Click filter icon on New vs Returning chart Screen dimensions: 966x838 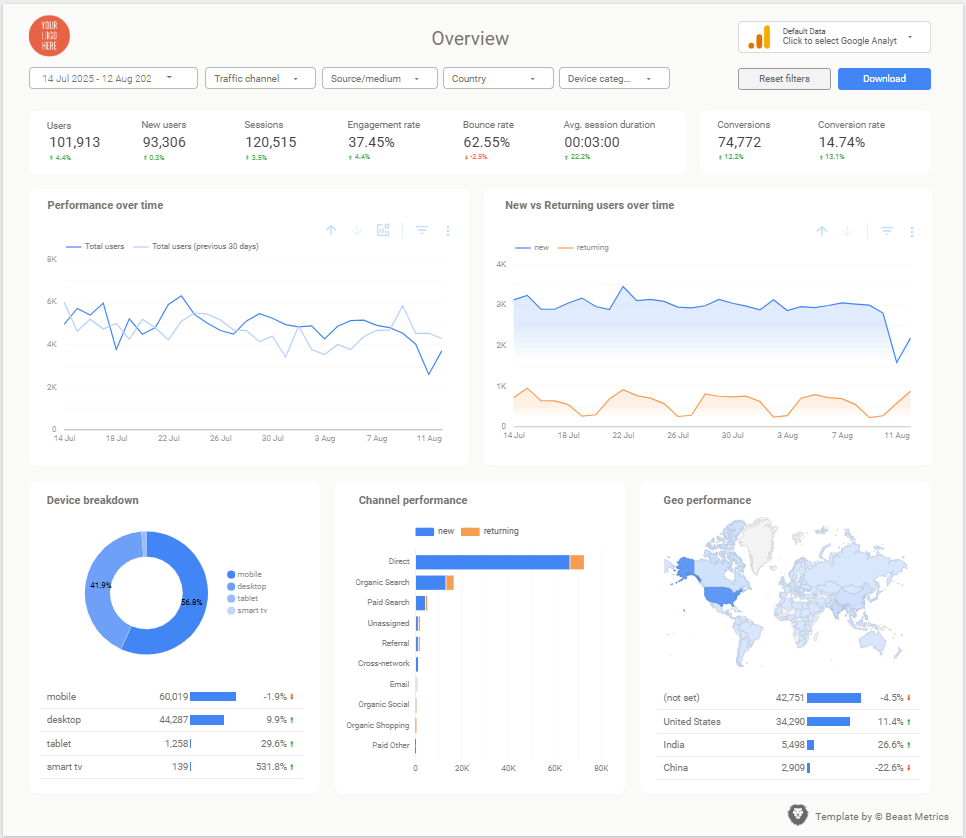[887, 231]
